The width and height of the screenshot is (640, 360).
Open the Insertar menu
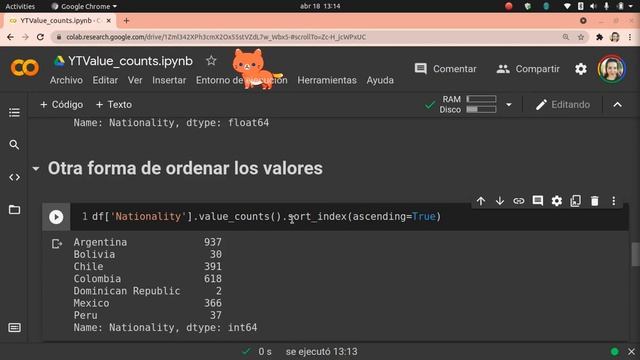(169, 80)
